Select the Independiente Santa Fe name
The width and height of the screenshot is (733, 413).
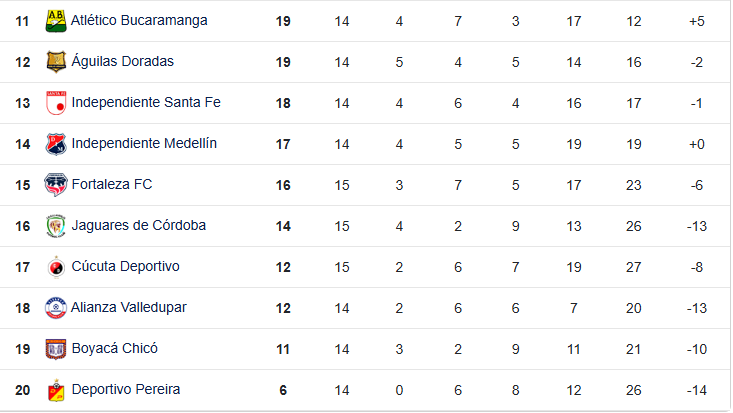click(146, 102)
